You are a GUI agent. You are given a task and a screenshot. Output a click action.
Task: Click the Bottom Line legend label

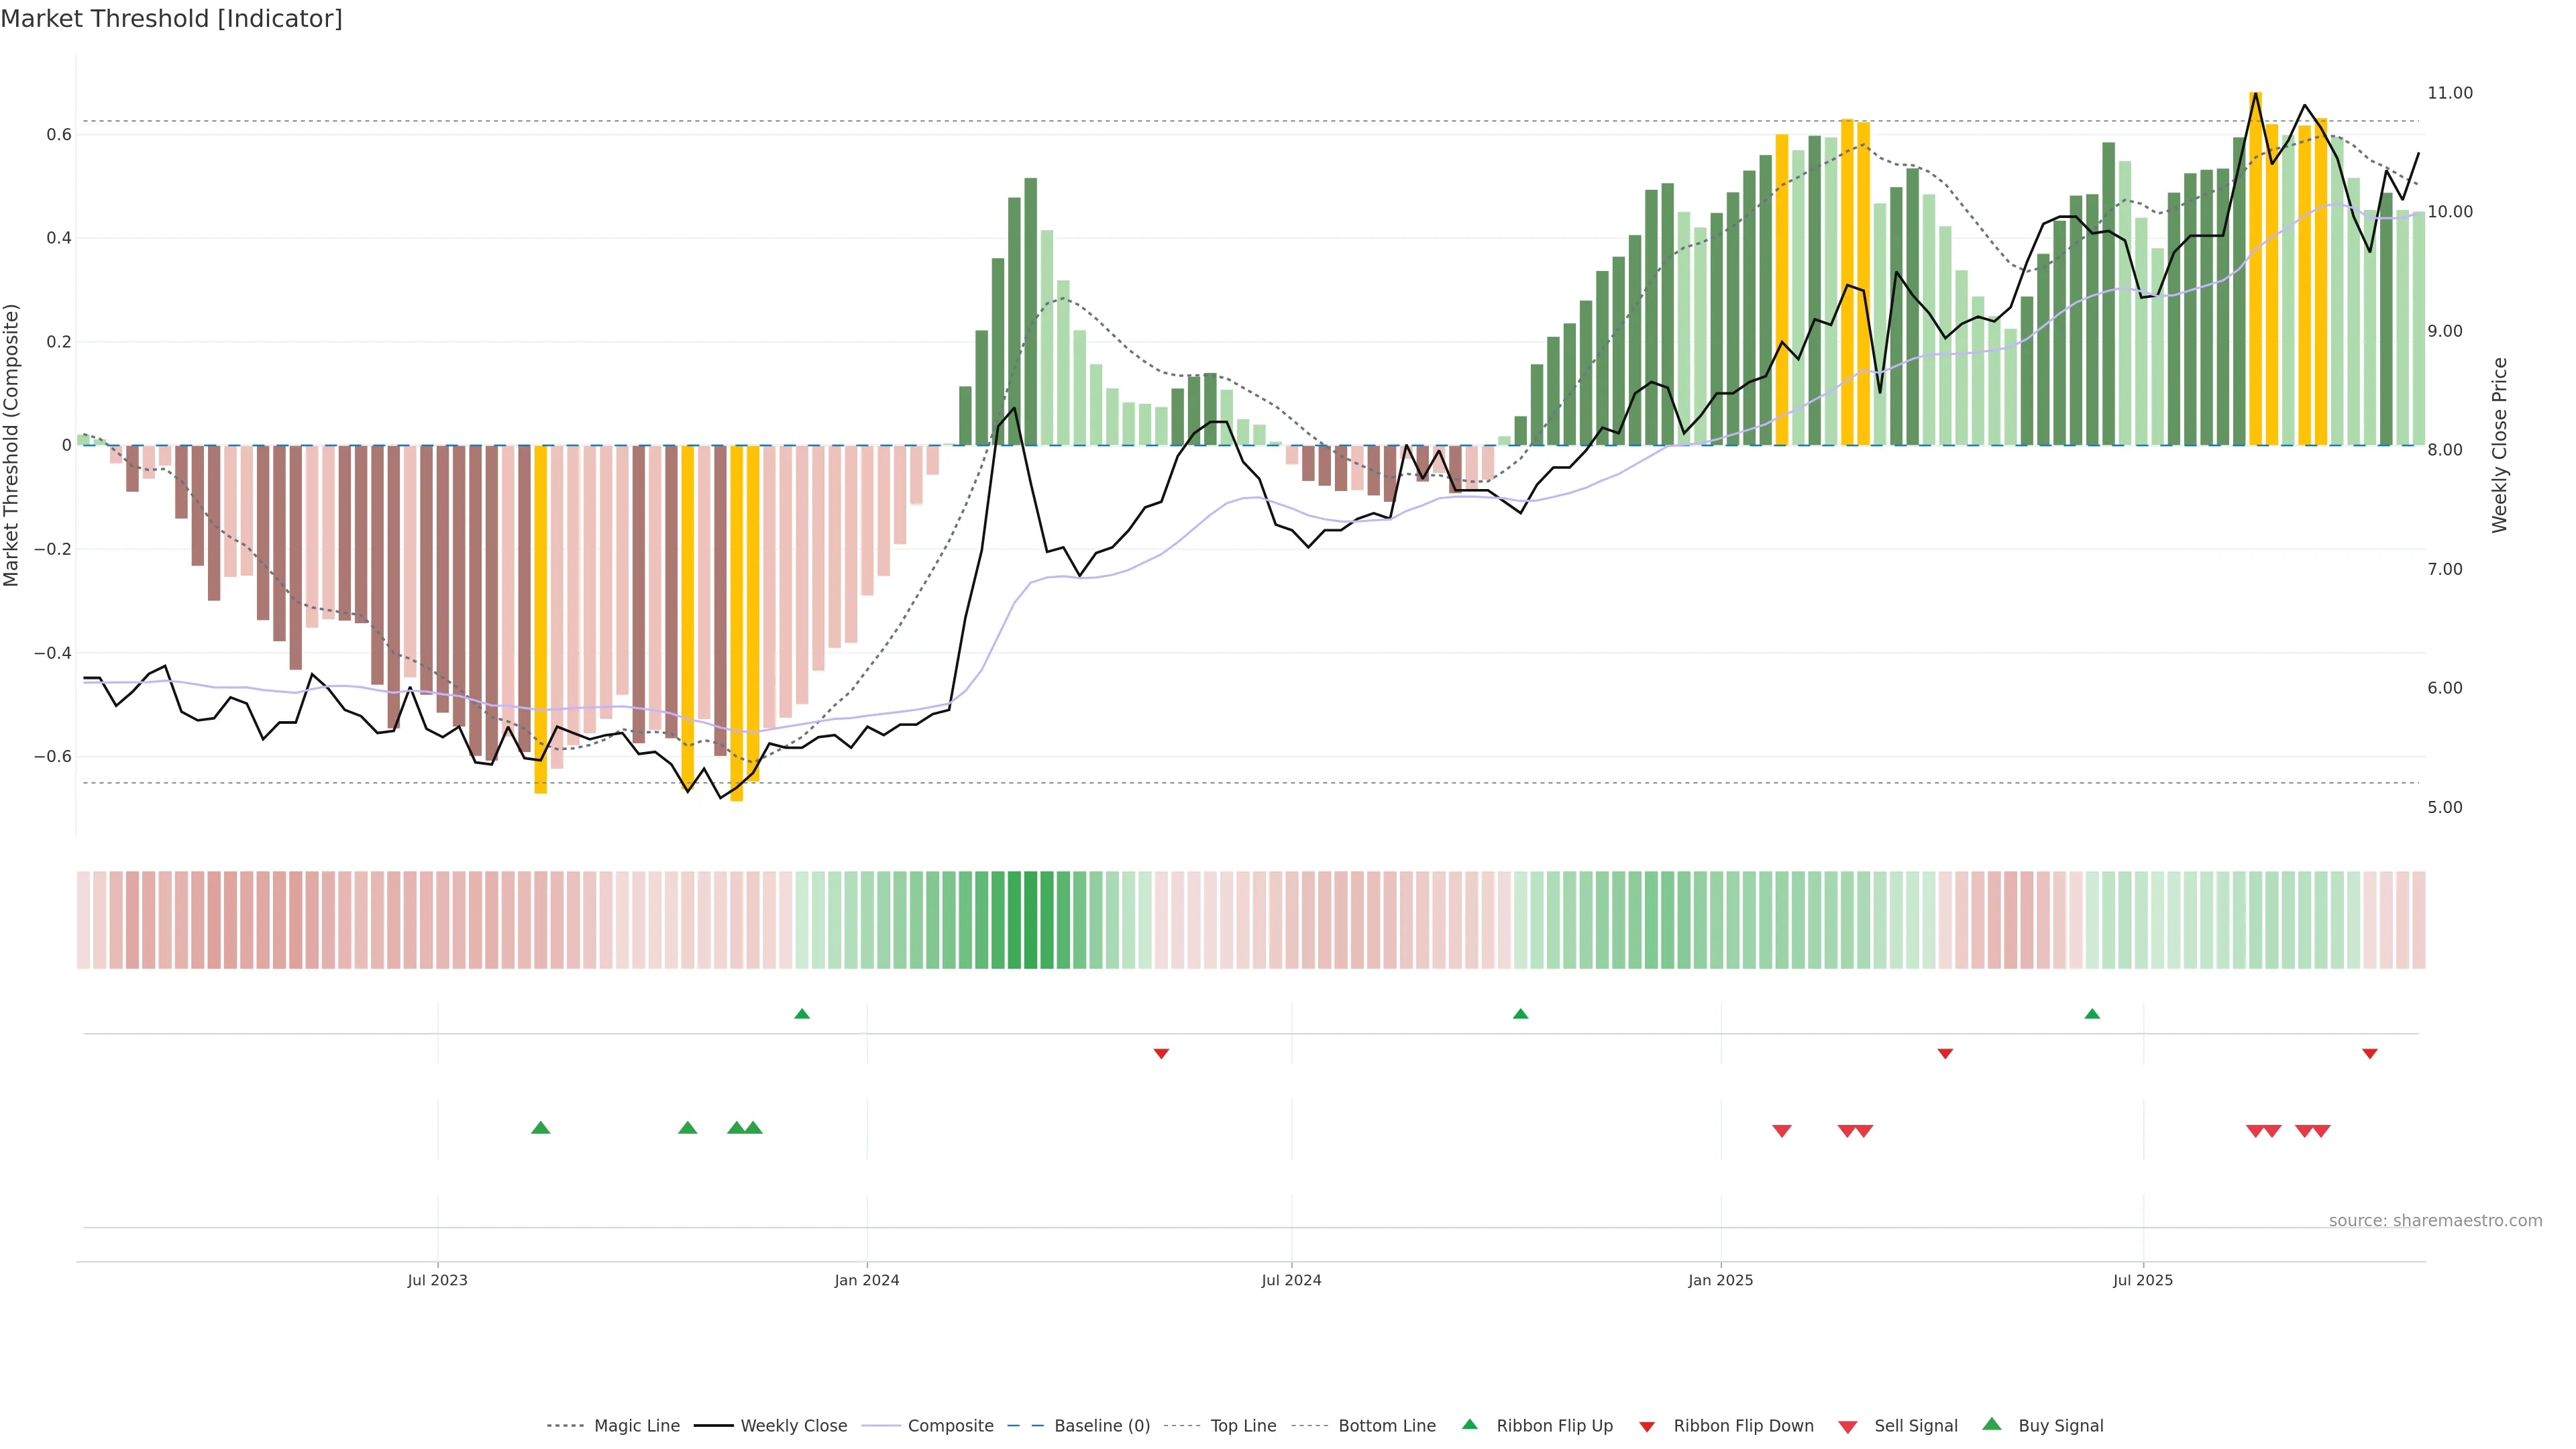[x=1386, y=1426]
